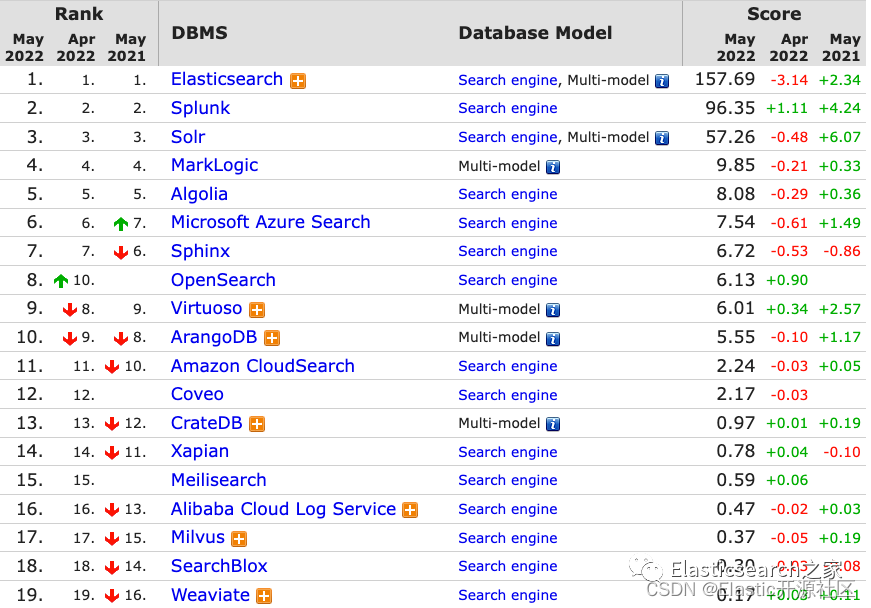Click the orange plus icon next to ArangoDB
This screenshot has width=871, height=608.
coord(271,339)
